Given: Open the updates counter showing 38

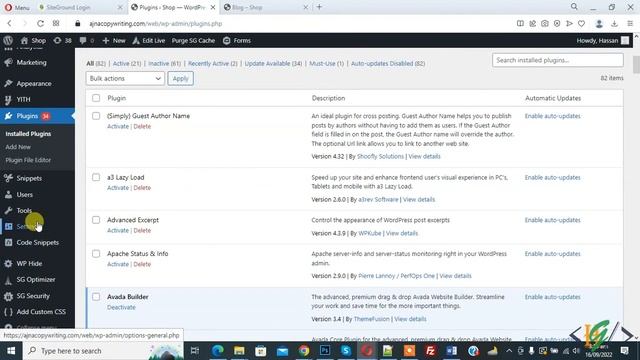Looking at the screenshot, I should (62, 40).
